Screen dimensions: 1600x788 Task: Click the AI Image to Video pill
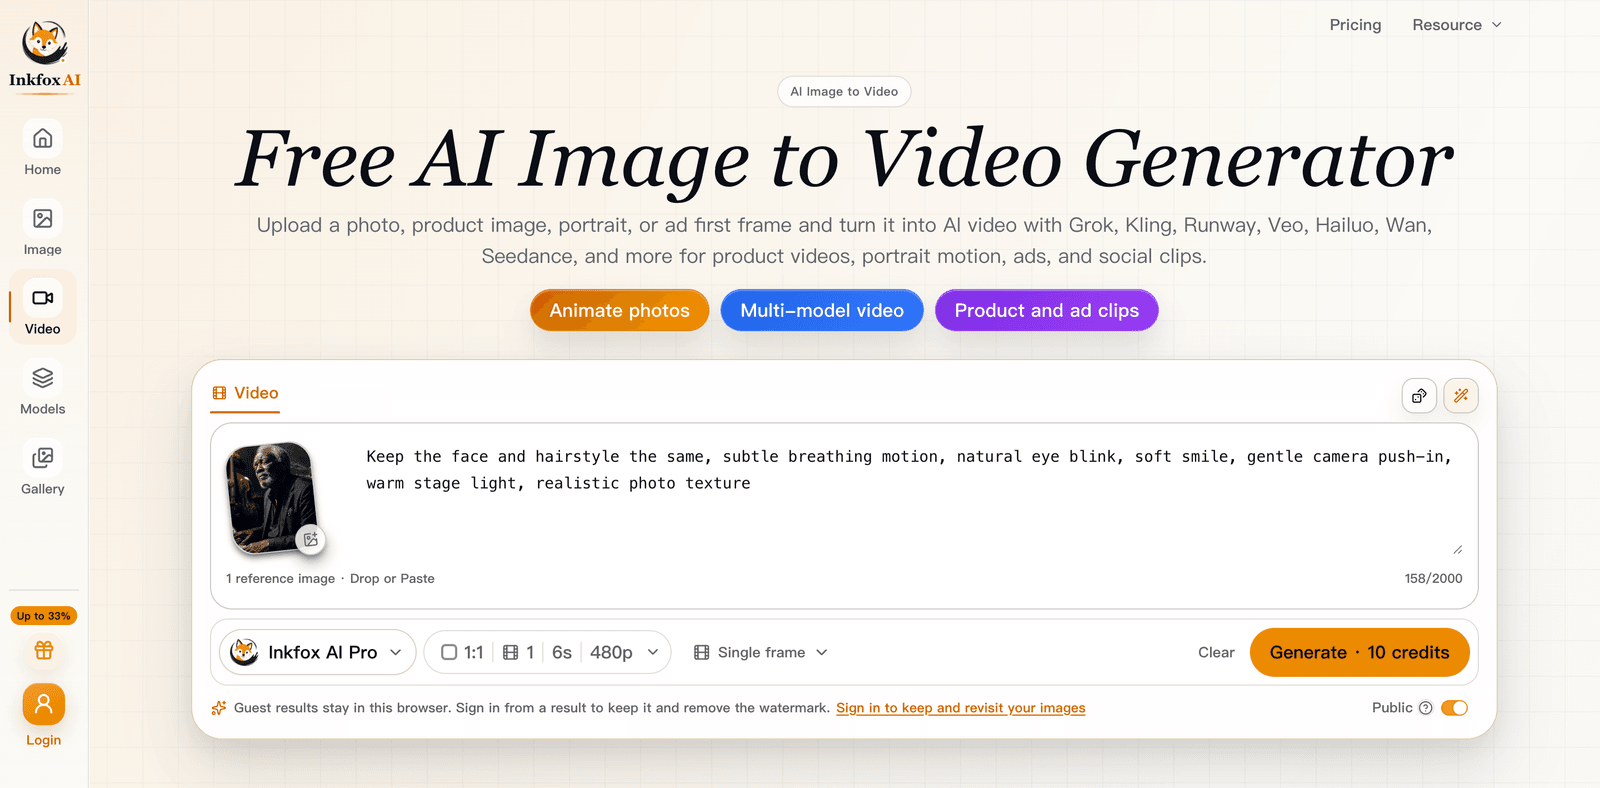point(844,91)
